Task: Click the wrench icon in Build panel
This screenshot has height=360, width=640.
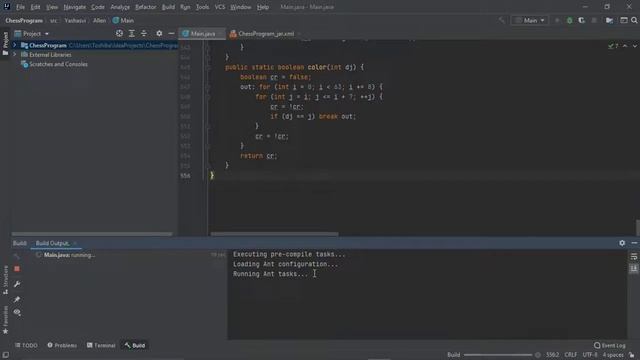Action: click(17, 284)
